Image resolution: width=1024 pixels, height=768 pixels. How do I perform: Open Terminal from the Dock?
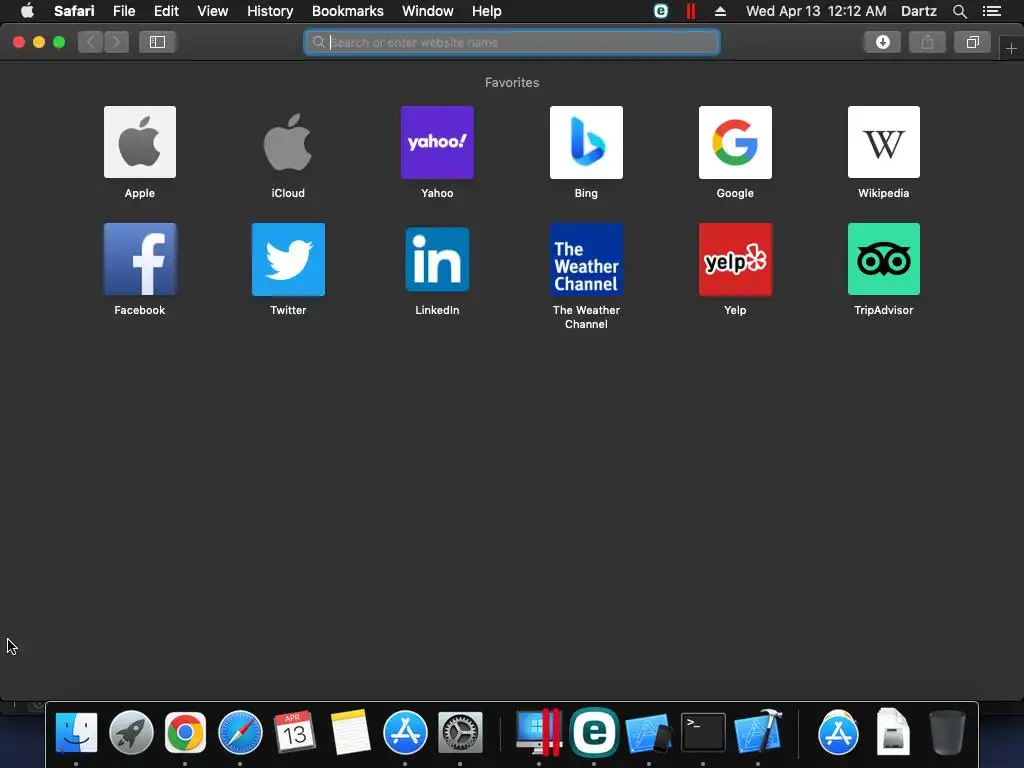[x=703, y=733]
